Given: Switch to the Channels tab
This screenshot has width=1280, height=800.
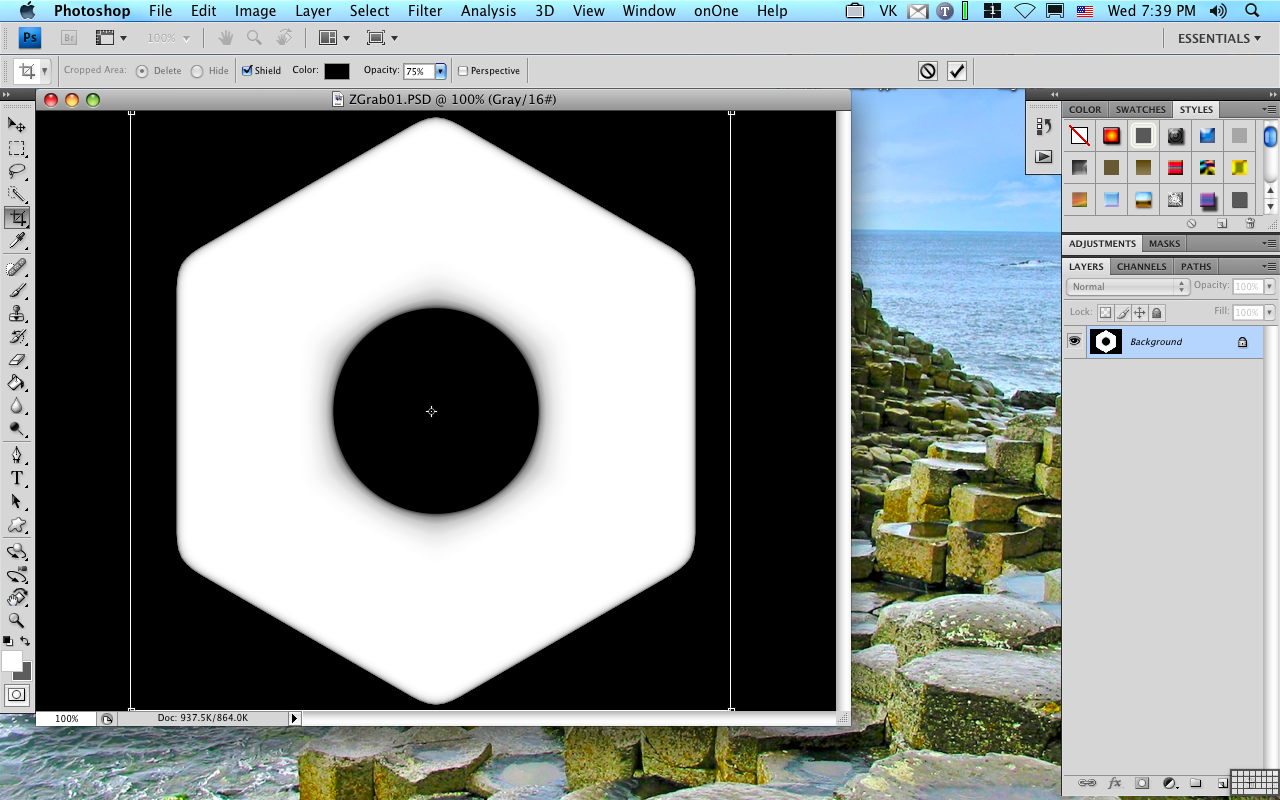Looking at the screenshot, I should point(1141,266).
